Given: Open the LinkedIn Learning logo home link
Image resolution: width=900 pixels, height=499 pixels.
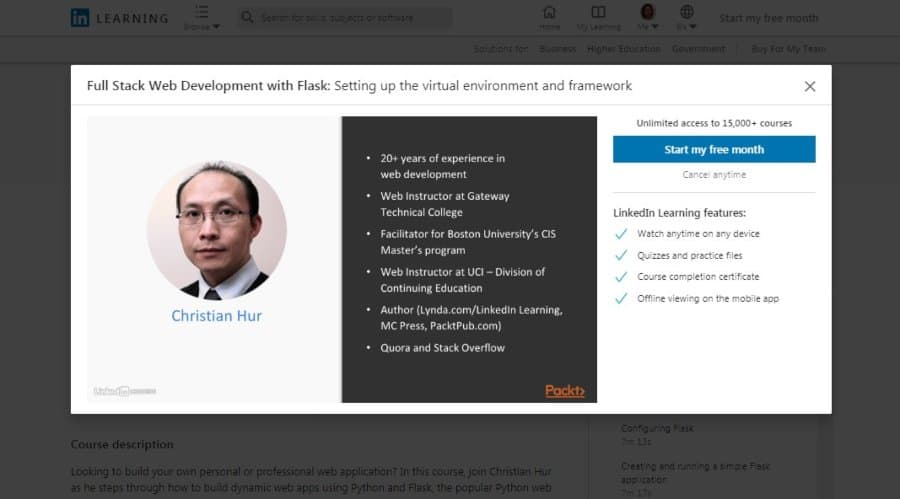Looking at the screenshot, I should [x=119, y=18].
